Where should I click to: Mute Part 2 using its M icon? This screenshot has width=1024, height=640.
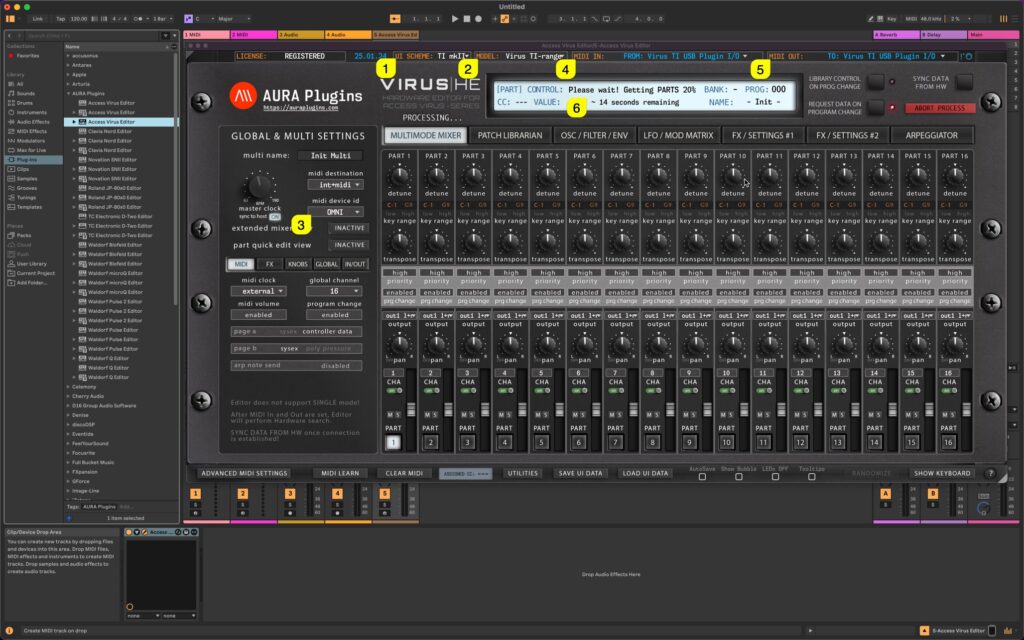point(426,414)
